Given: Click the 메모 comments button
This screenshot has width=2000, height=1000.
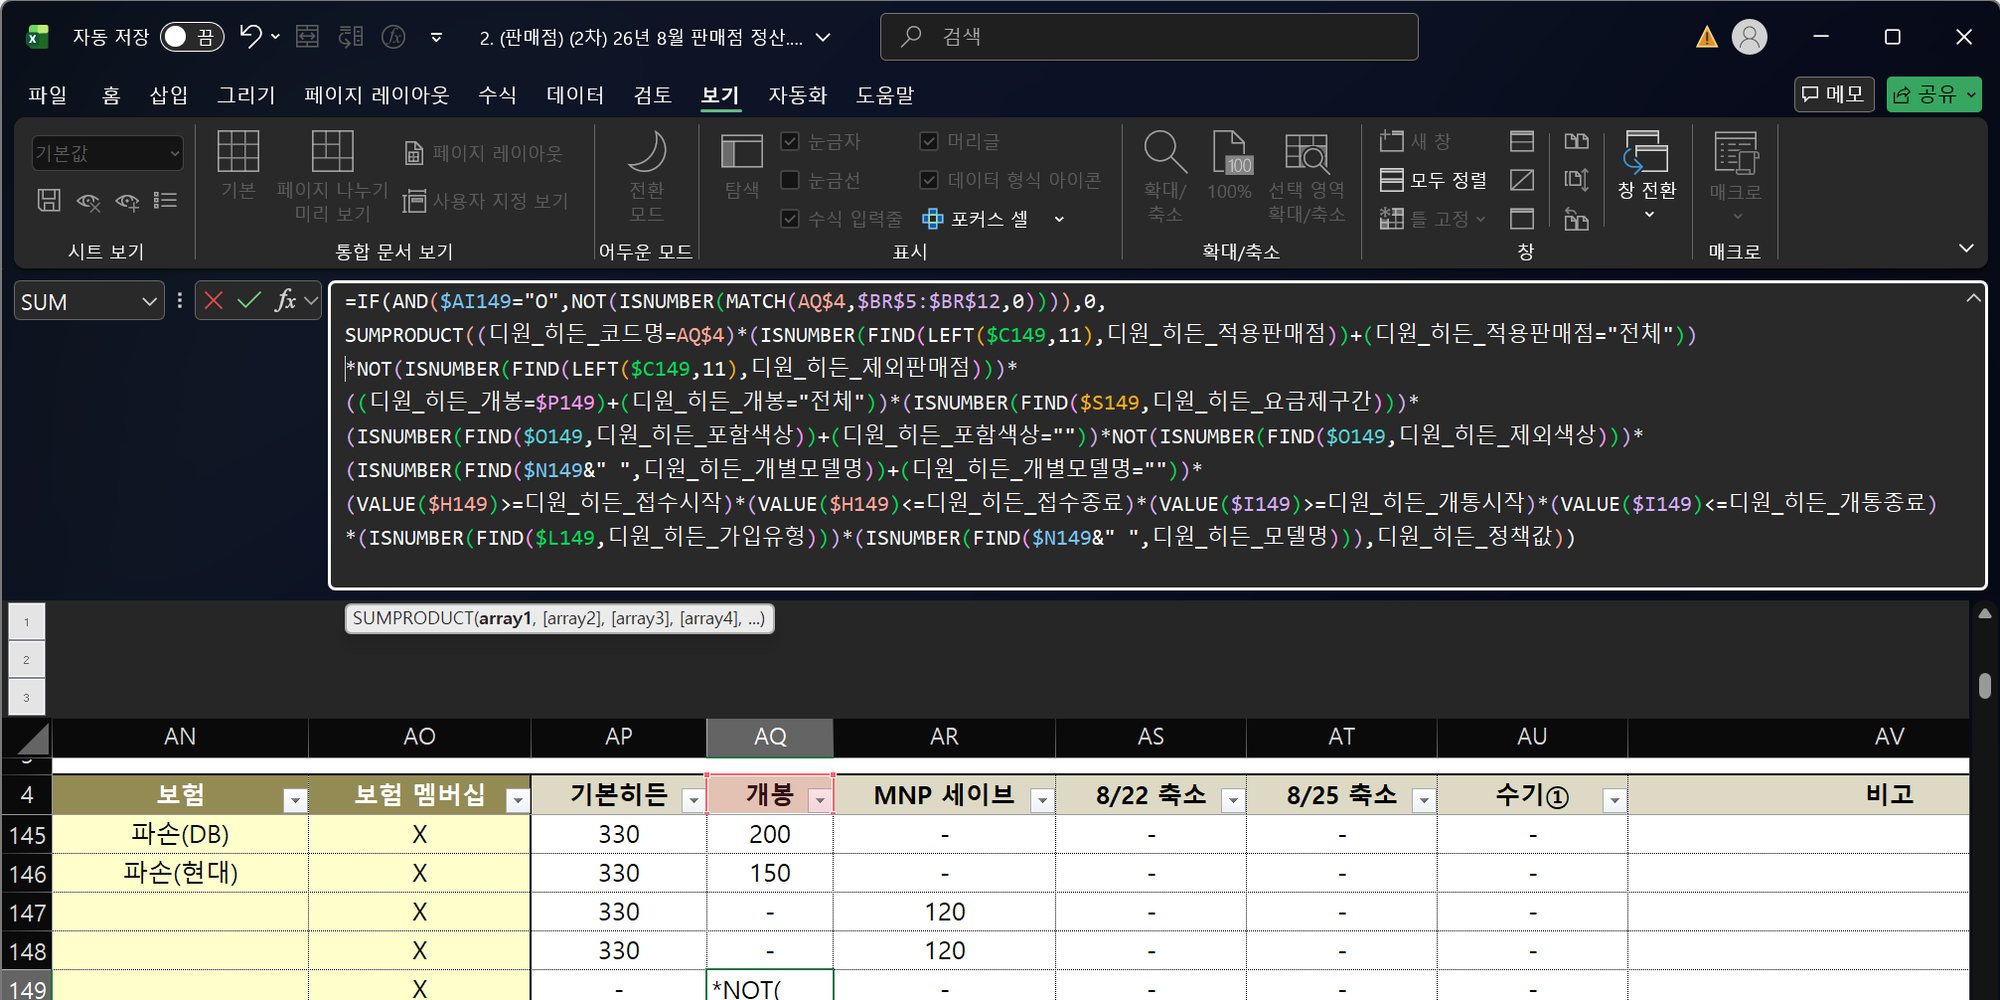Looking at the screenshot, I should (x=1834, y=94).
